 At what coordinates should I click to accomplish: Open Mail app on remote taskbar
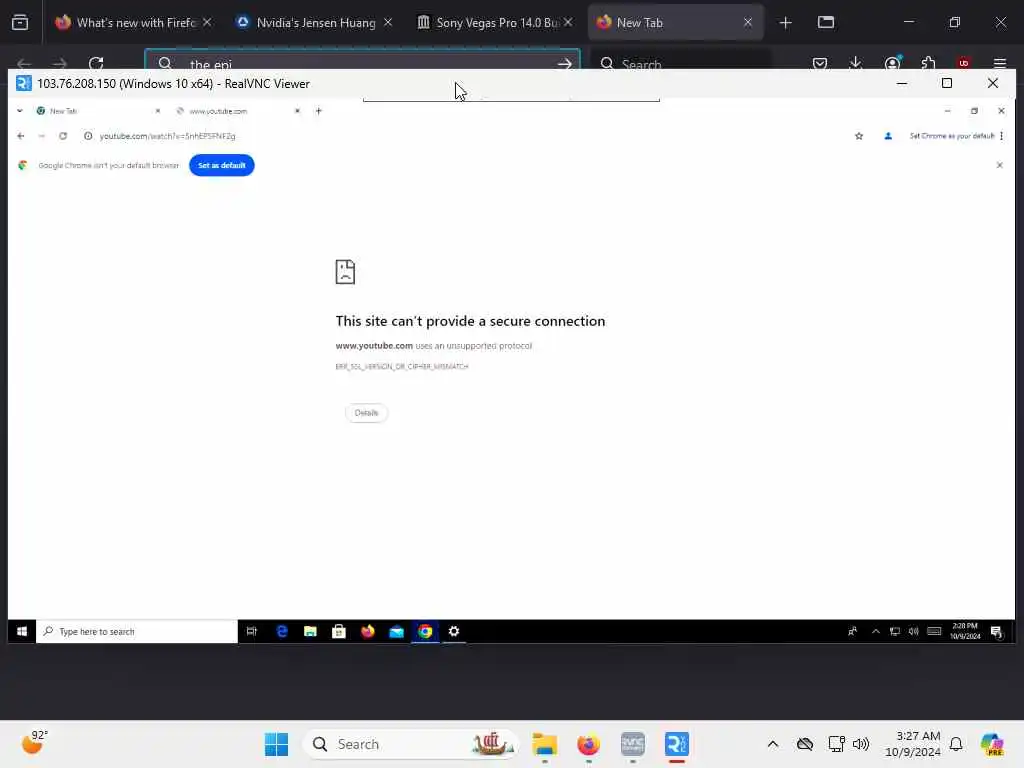(396, 632)
